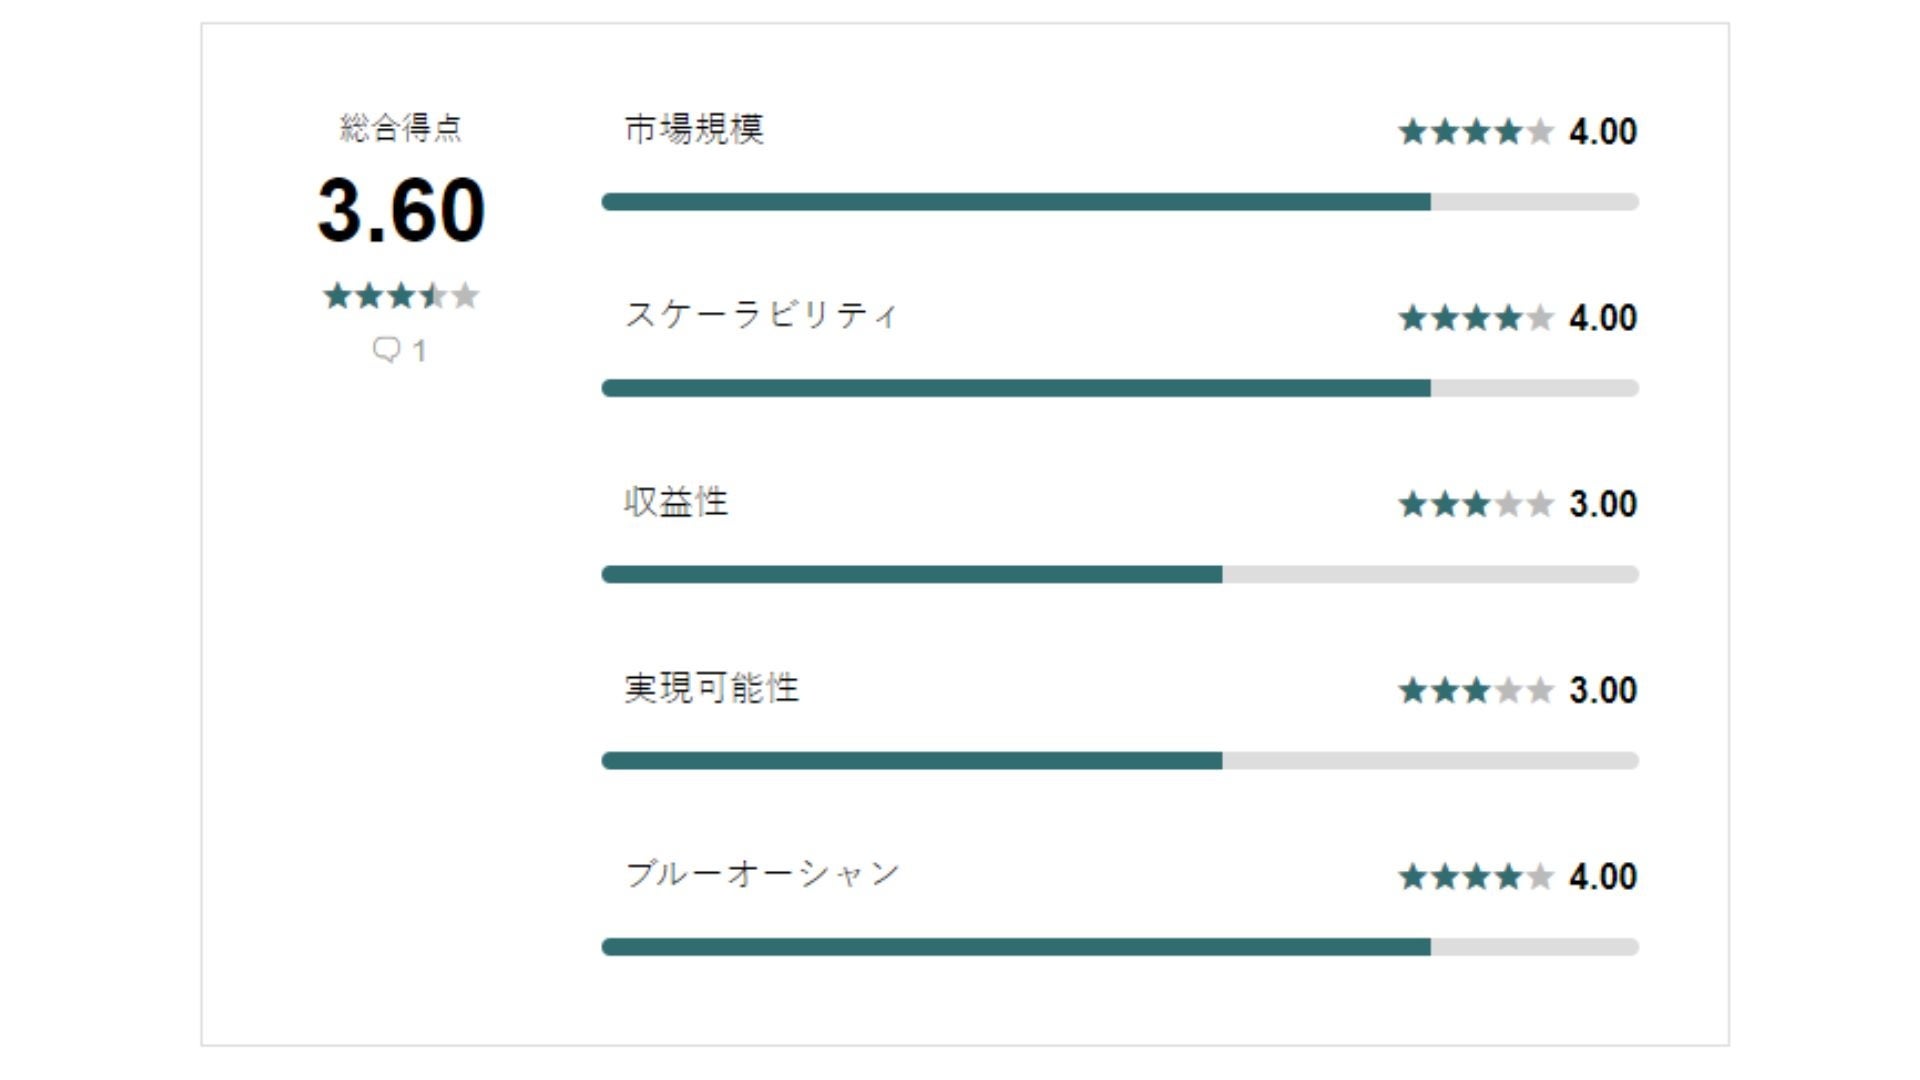
Task: Select the スケーラビリティ label
Action: coord(761,316)
